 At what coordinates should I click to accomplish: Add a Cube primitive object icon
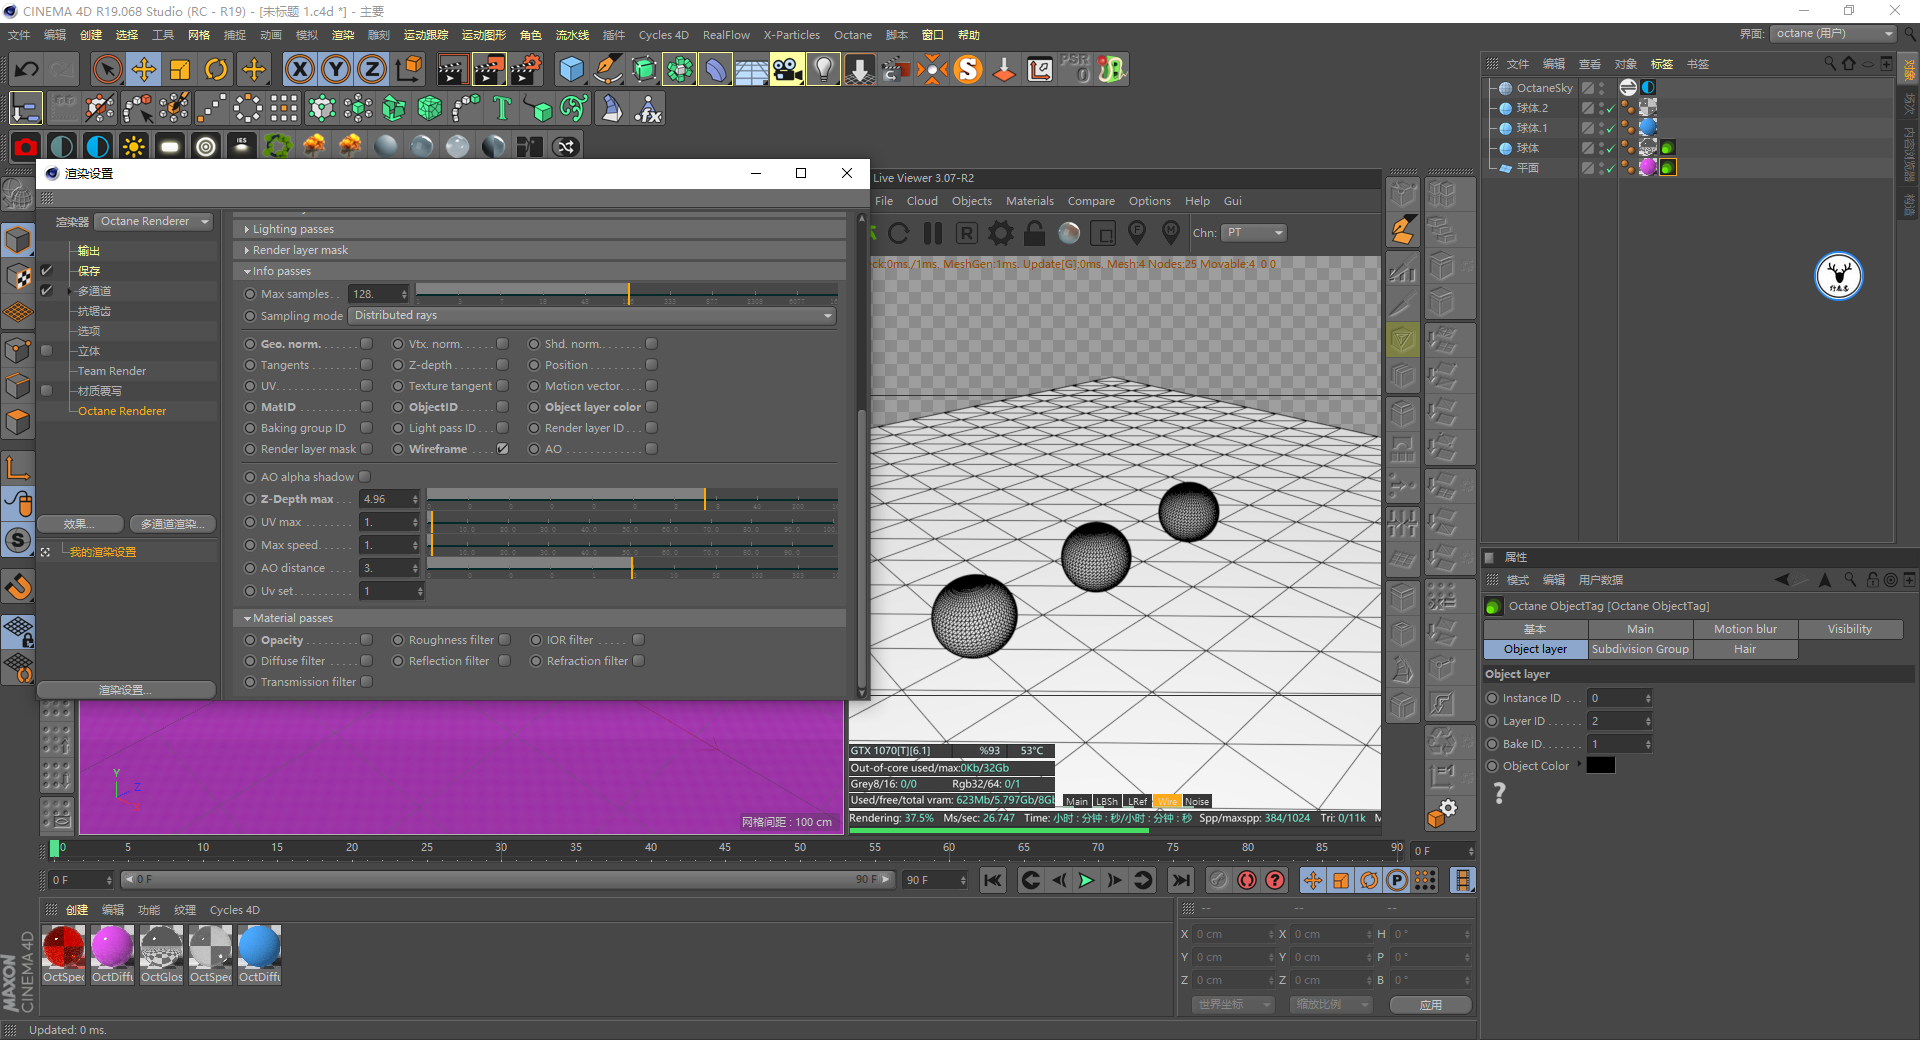point(571,70)
